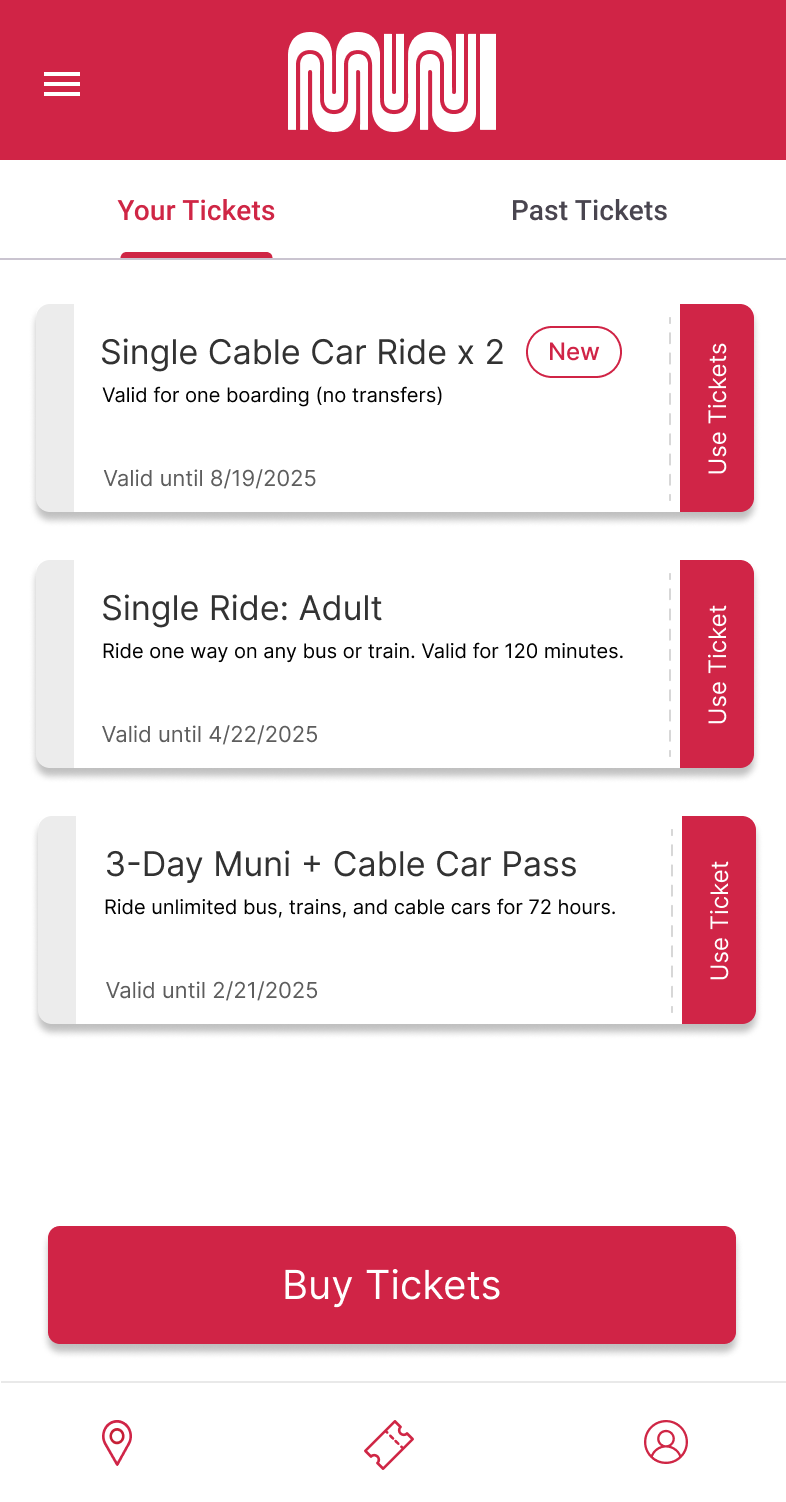Open the profile account icon

(x=666, y=1442)
